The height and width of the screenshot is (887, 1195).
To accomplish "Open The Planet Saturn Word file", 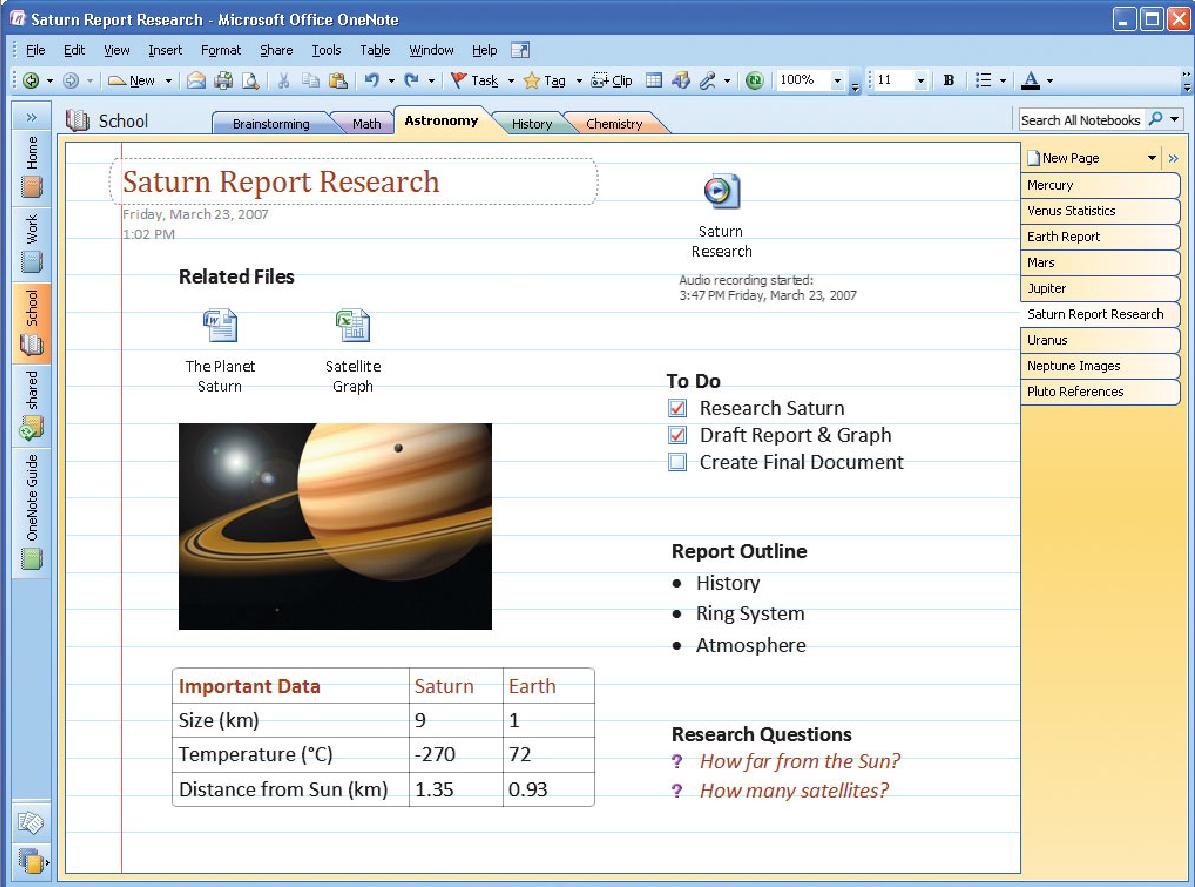I will [x=220, y=325].
